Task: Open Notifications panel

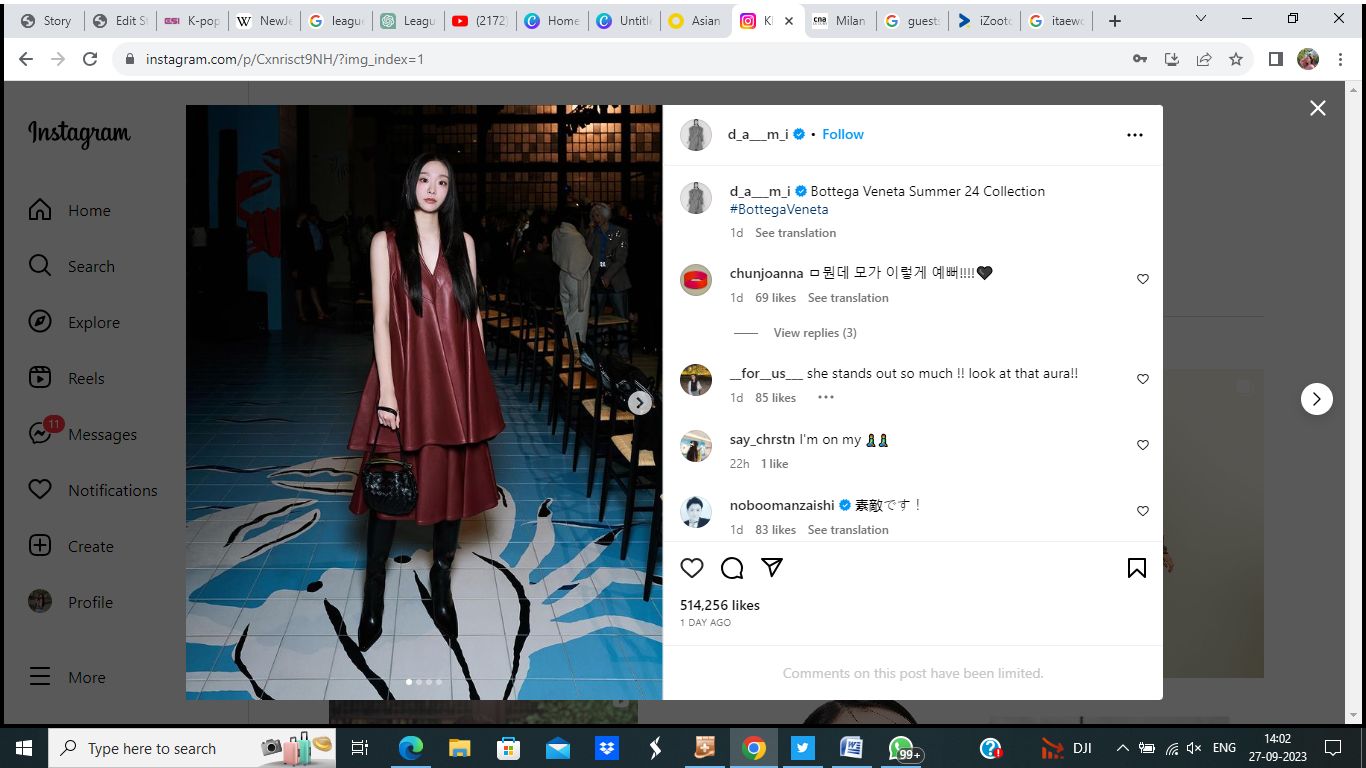Action: tap(93, 490)
